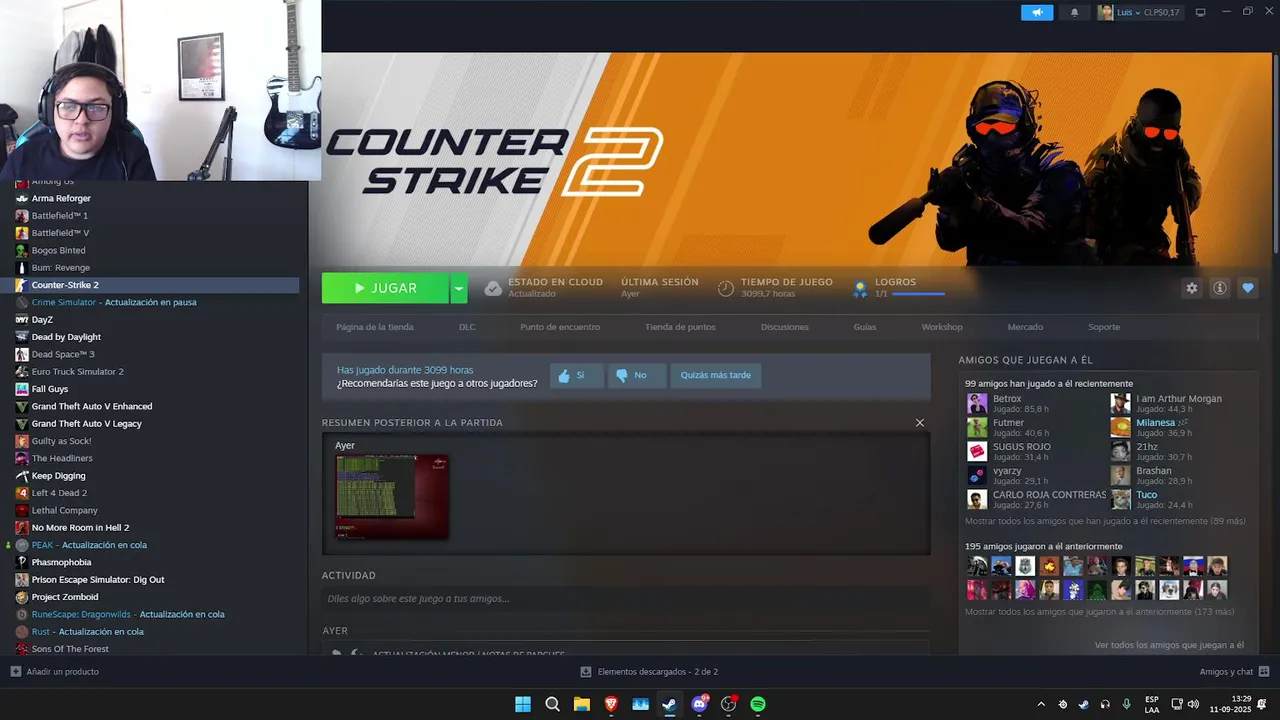Switch to Big Picture mode monitor icon
The height and width of the screenshot is (720, 1280).
(1200, 12)
